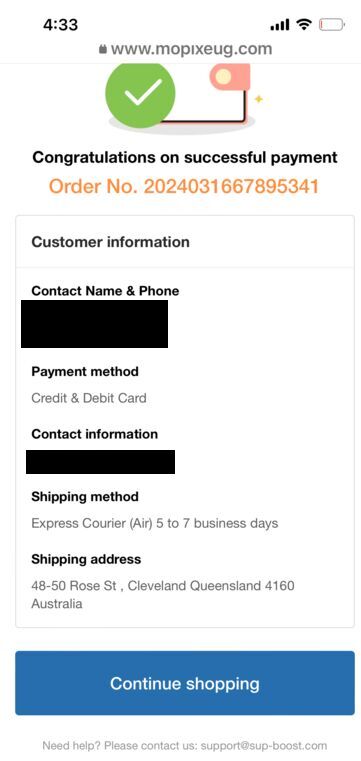This screenshot has height=761, width=361.
Task: Tap the Contact information label
Action: click(x=95, y=434)
